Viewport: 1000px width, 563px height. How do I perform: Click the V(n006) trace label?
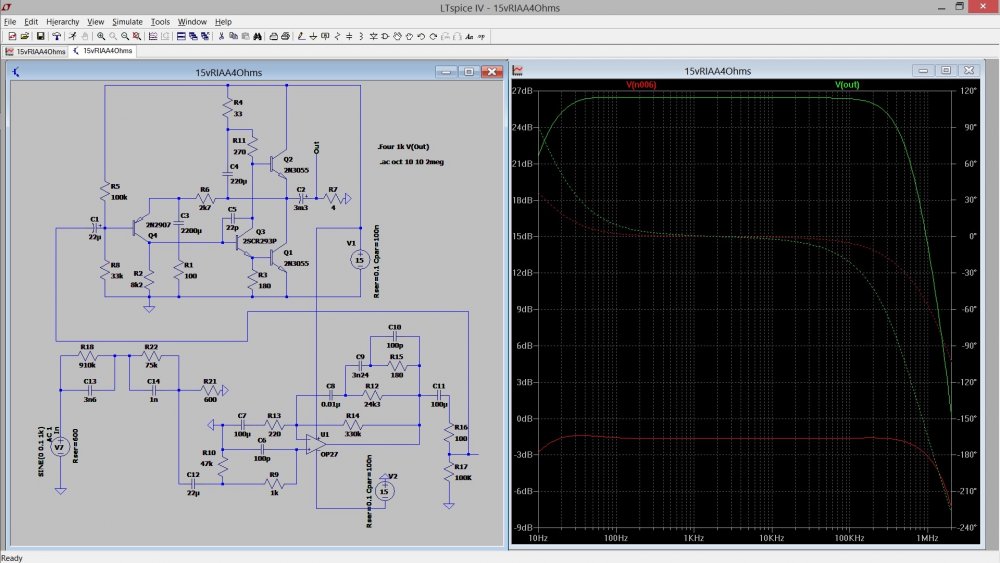click(x=642, y=85)
